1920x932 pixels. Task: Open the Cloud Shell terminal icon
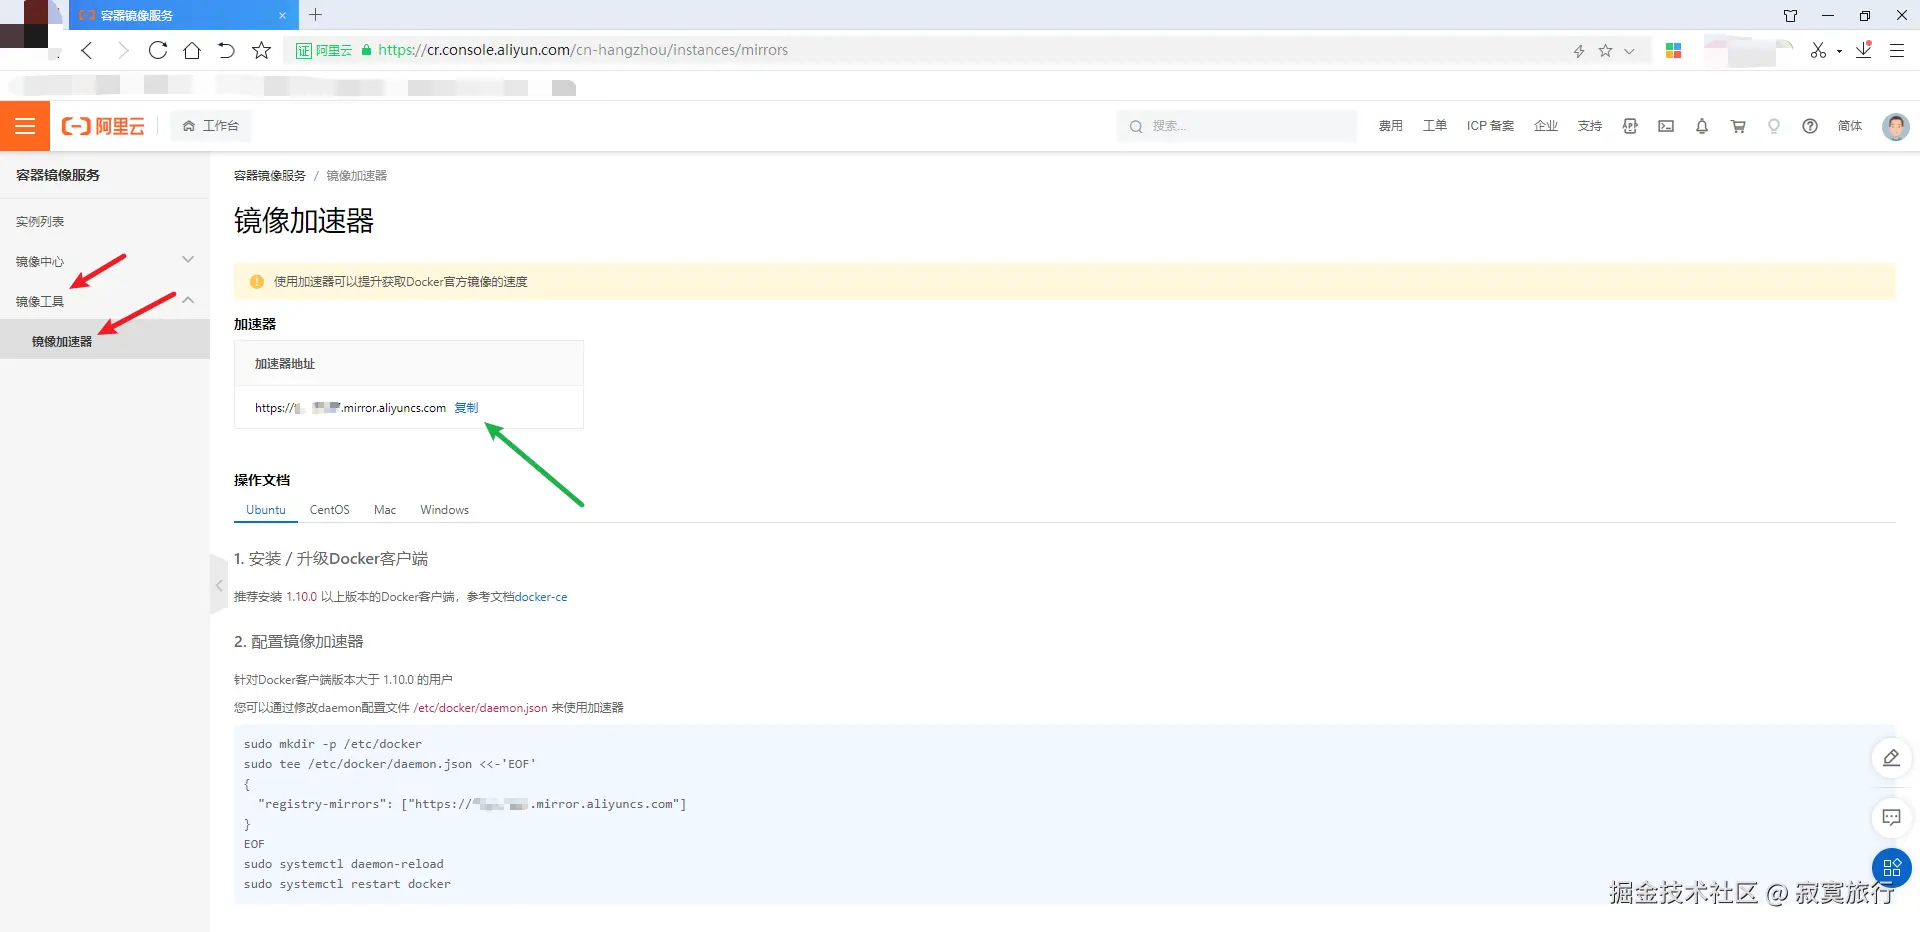1666,126
